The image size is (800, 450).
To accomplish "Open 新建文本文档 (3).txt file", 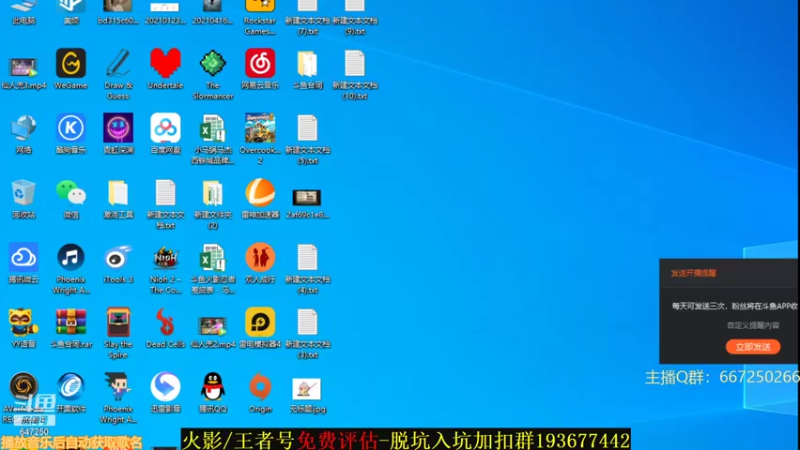I will coord(307,322).
